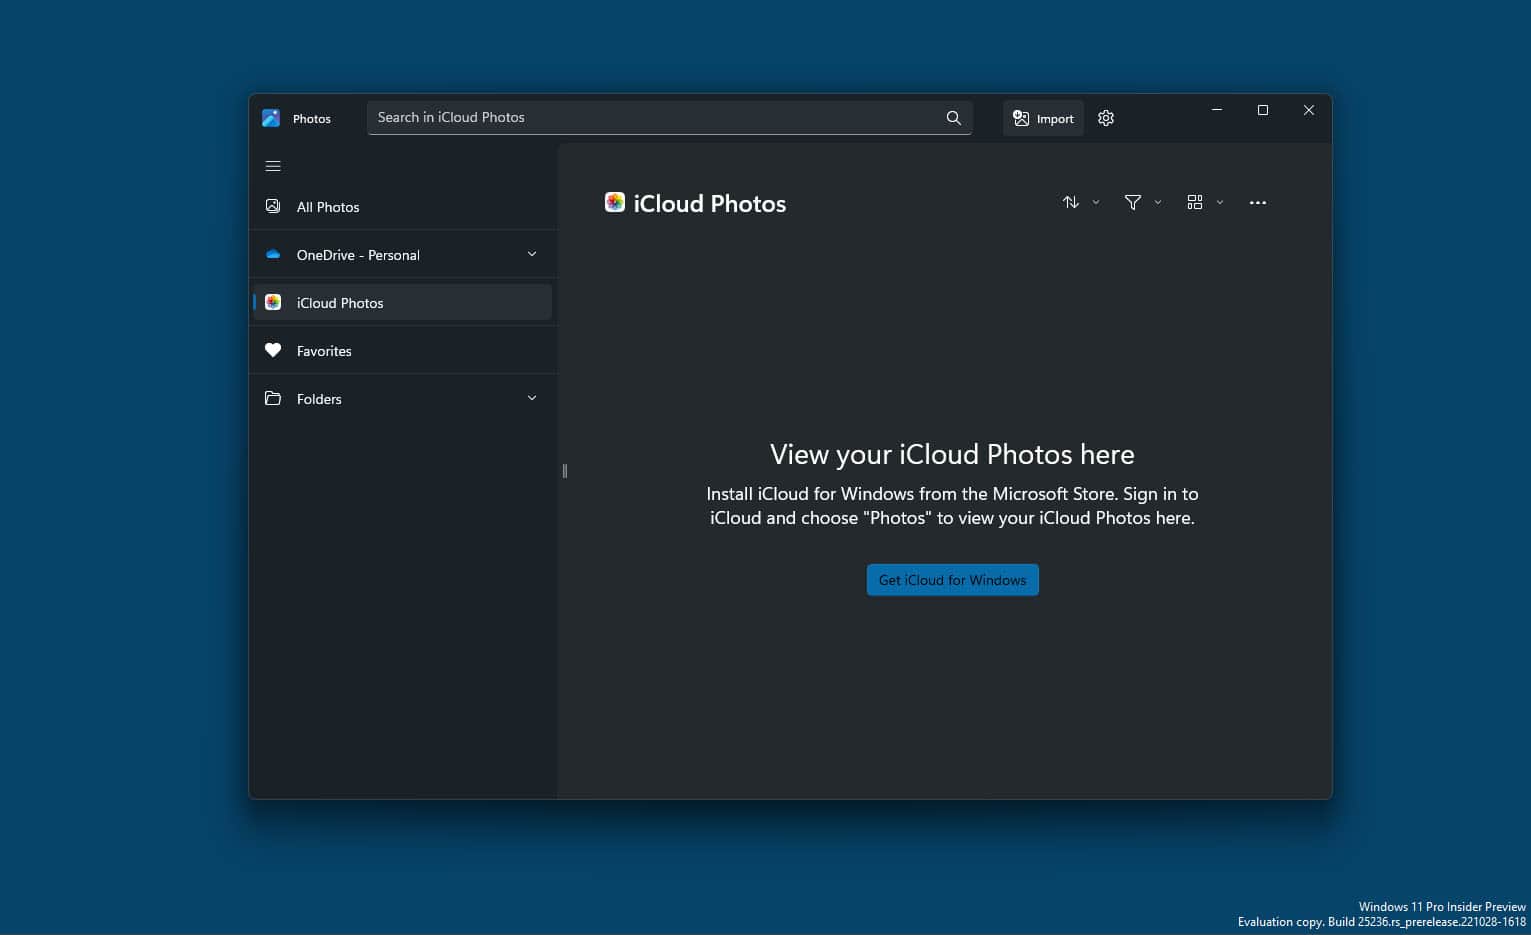Toggle the hamburger navigation menu

[x=273, y=166]
